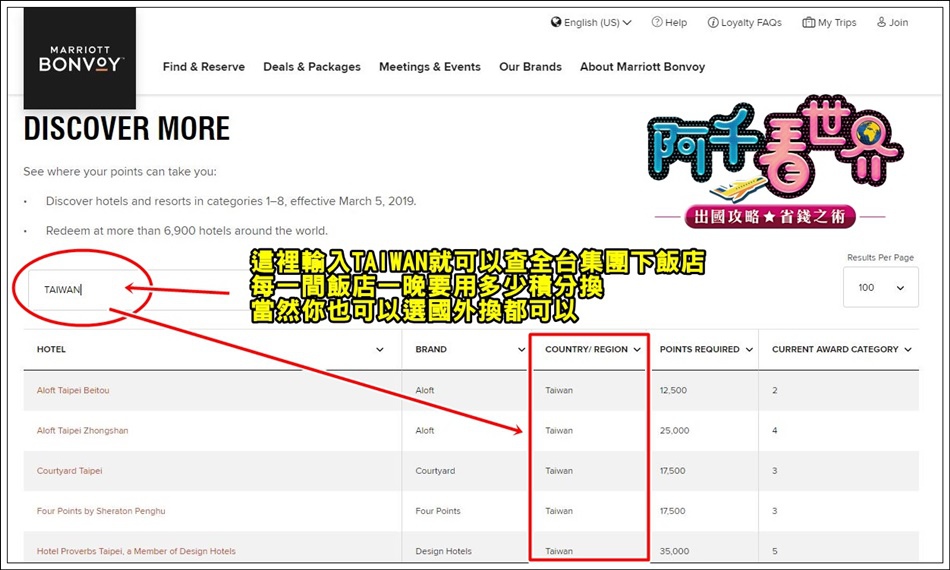The width and height of the screenshot is (950, 570).
Task: Open the Marriott Bonvoy logo home link
Action: pos(80,58)
